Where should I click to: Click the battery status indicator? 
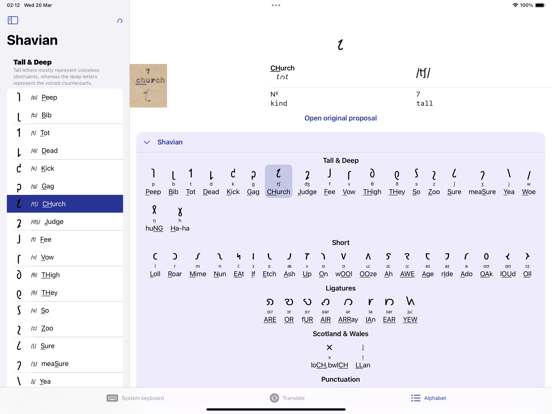540,5
